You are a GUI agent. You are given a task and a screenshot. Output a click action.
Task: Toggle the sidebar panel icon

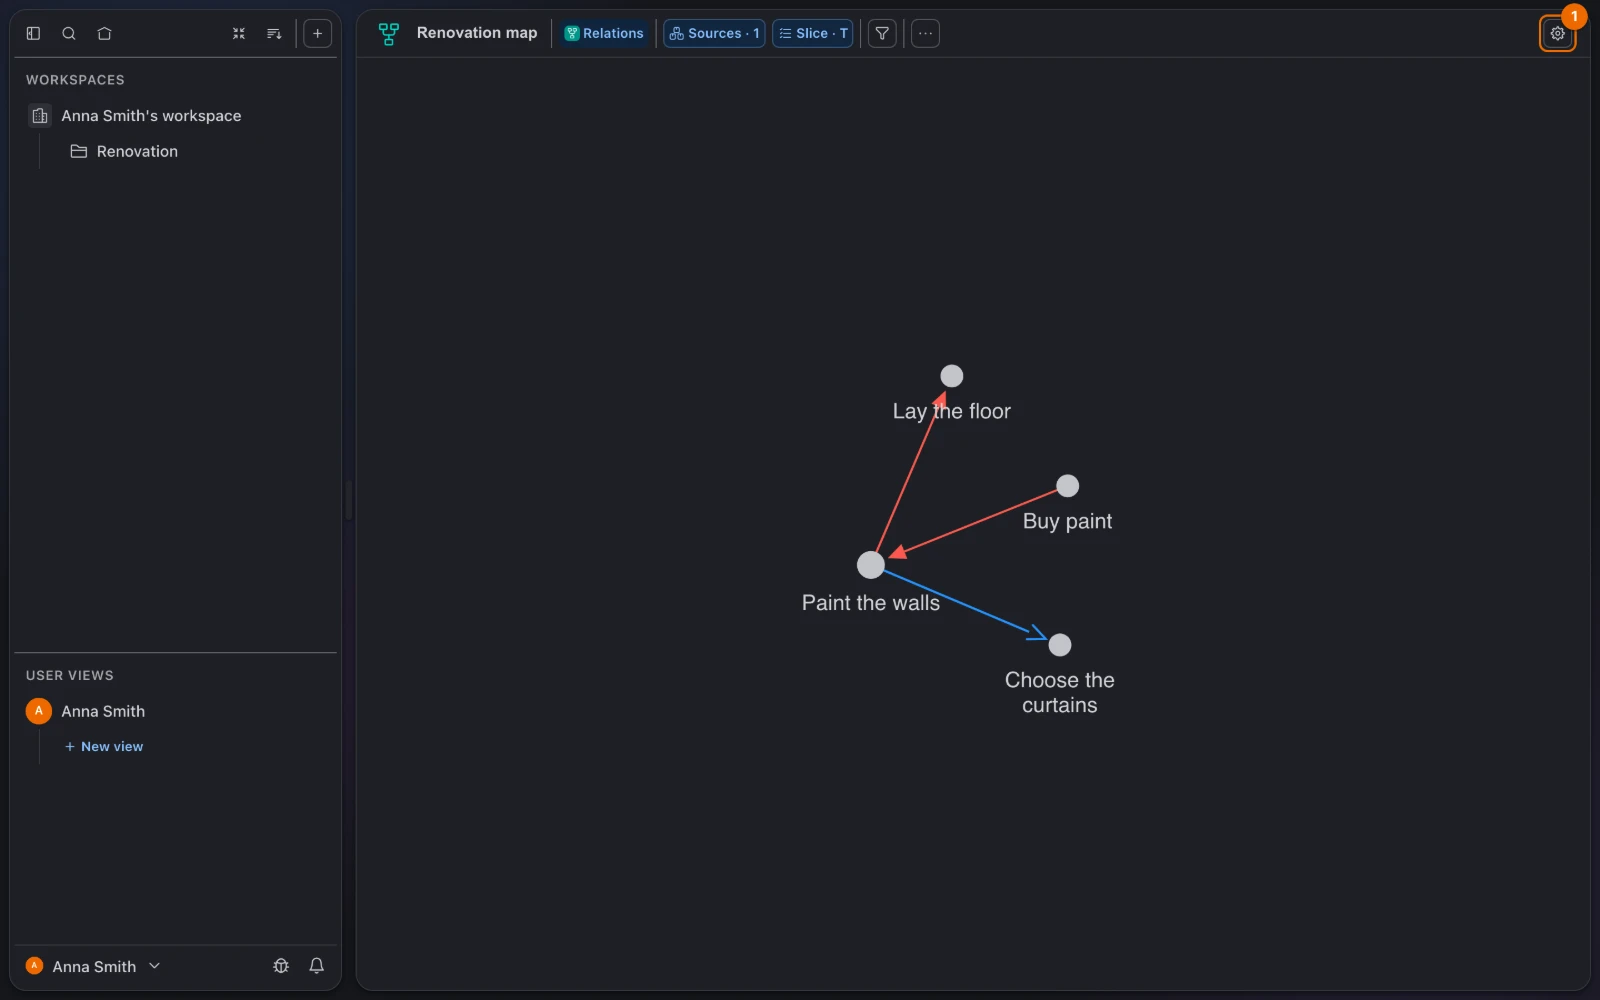[33, 33]
